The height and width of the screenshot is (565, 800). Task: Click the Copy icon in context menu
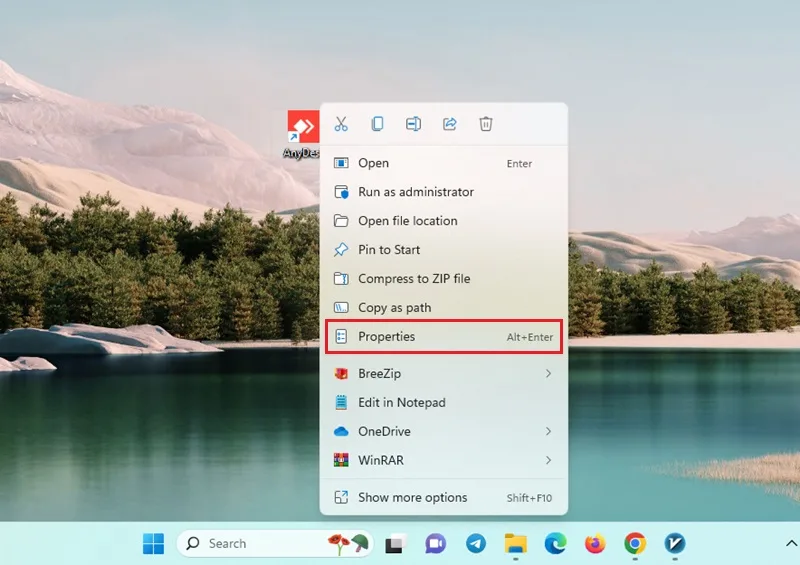tap(377, 124)
